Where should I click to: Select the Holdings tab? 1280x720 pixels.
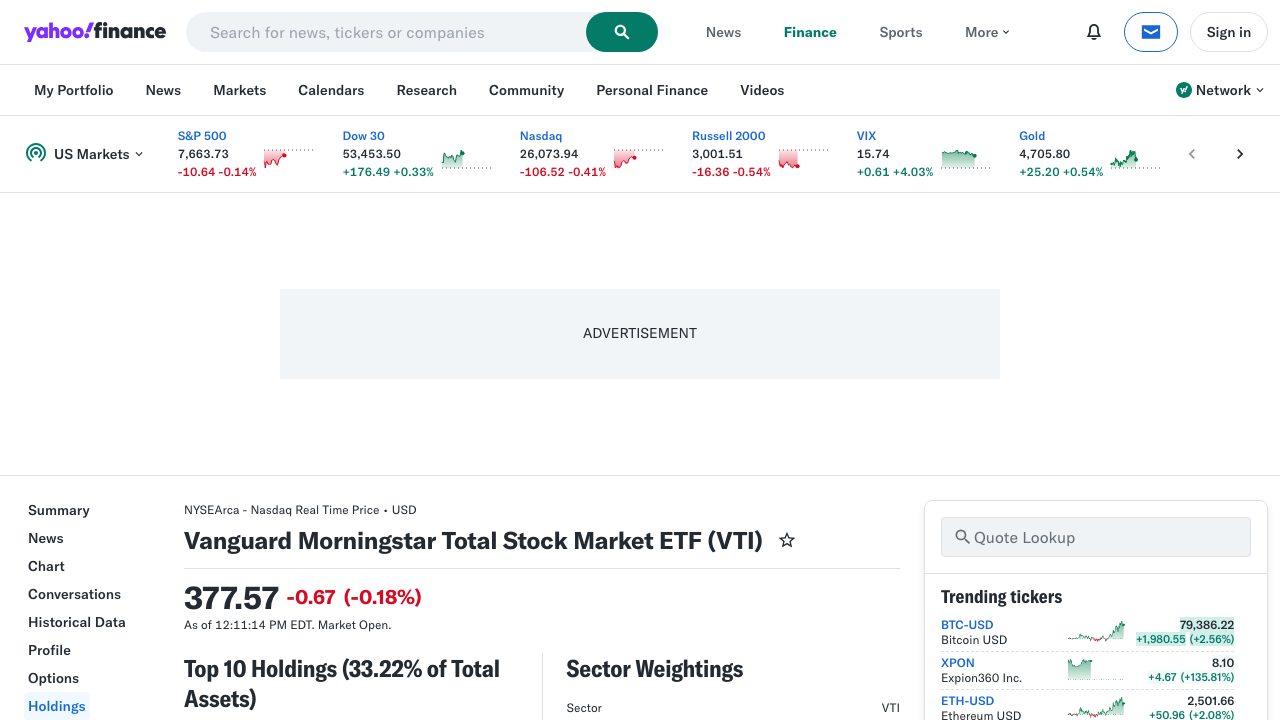pos(57,706)
